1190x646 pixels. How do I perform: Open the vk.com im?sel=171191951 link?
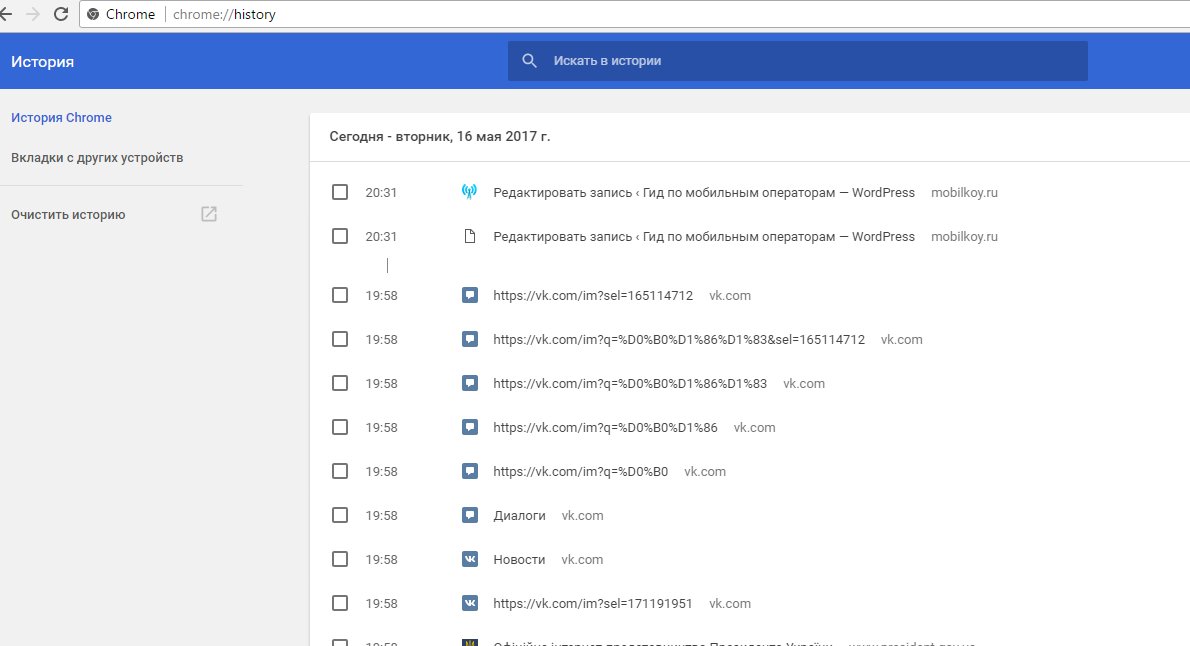pyautogui.click(x=592, y=604)
